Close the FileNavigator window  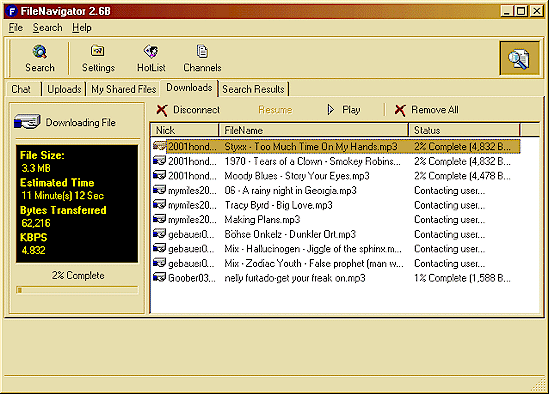pyautogui.click(x=537, y=11)
